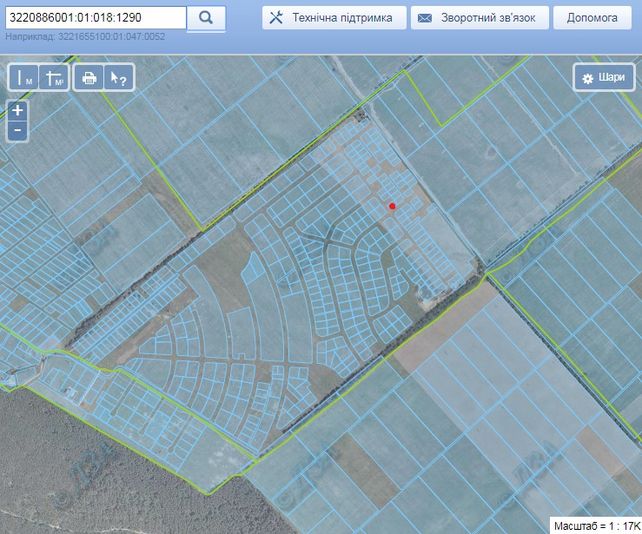Zoom in with the plus button
The image size is (642, 534).
[18, 111]
